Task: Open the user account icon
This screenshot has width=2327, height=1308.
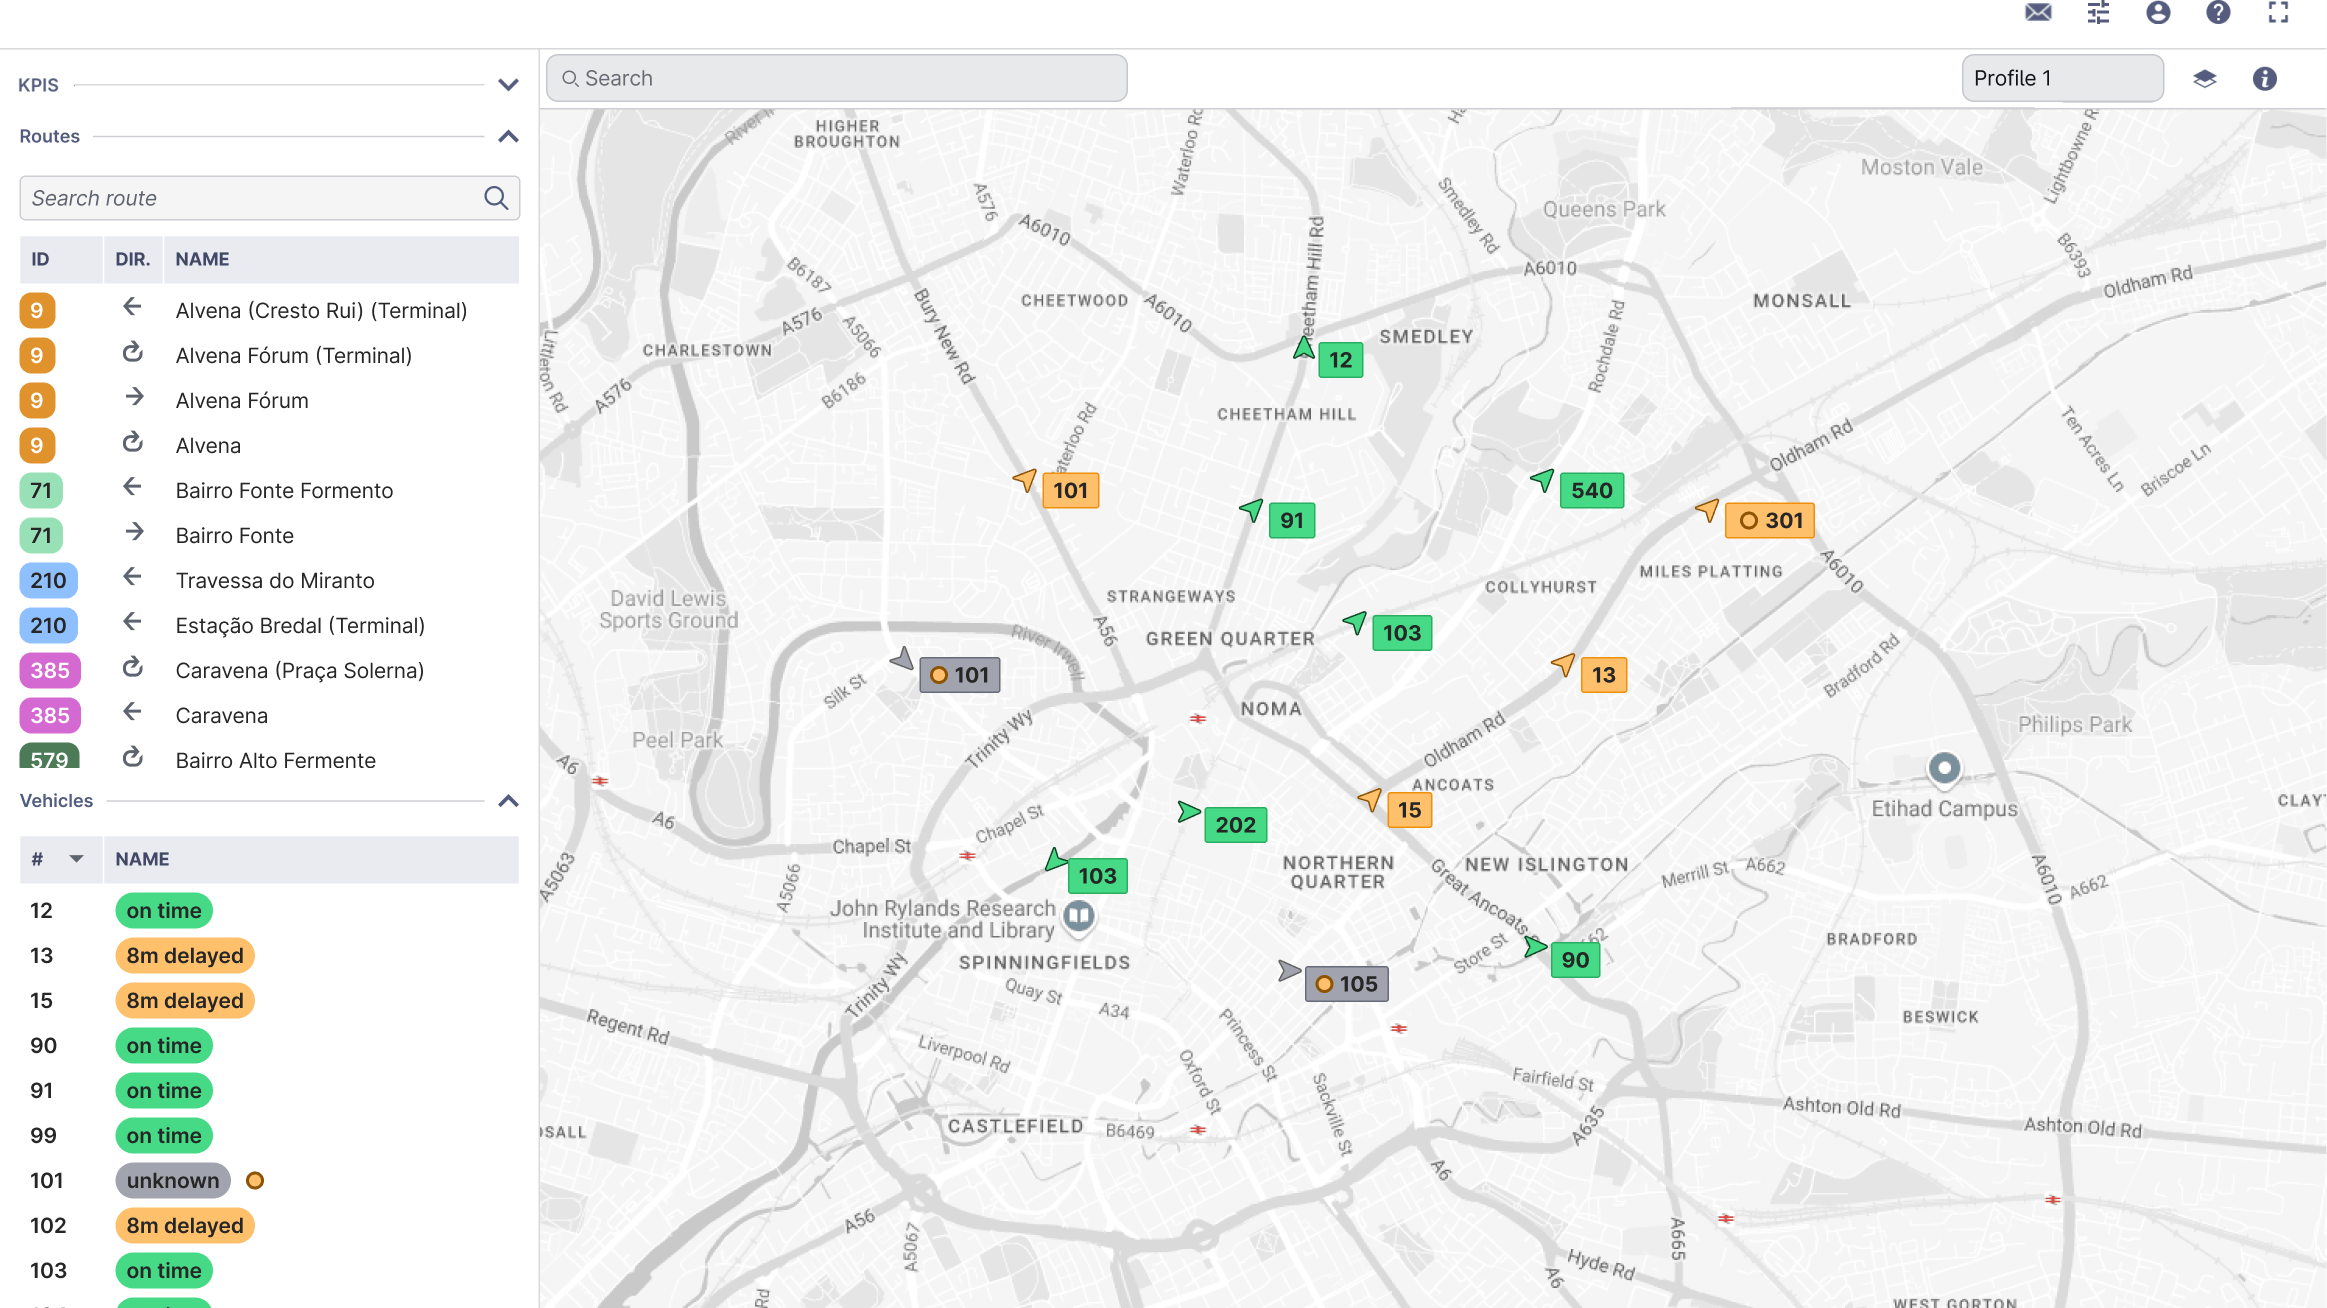Action: (x=2158, y=13)
